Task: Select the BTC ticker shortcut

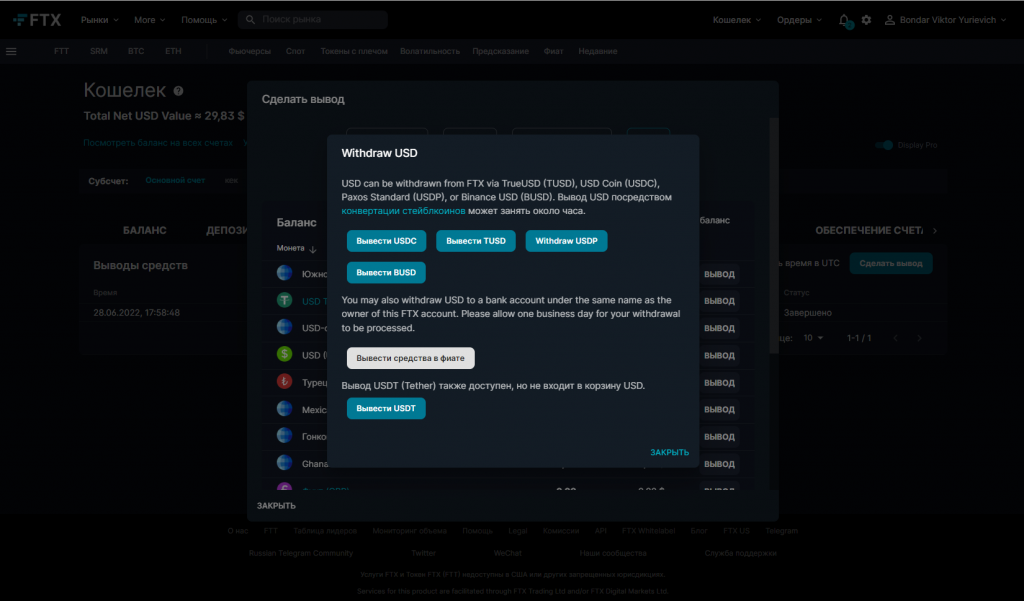Action: click(x=136, y=51)
